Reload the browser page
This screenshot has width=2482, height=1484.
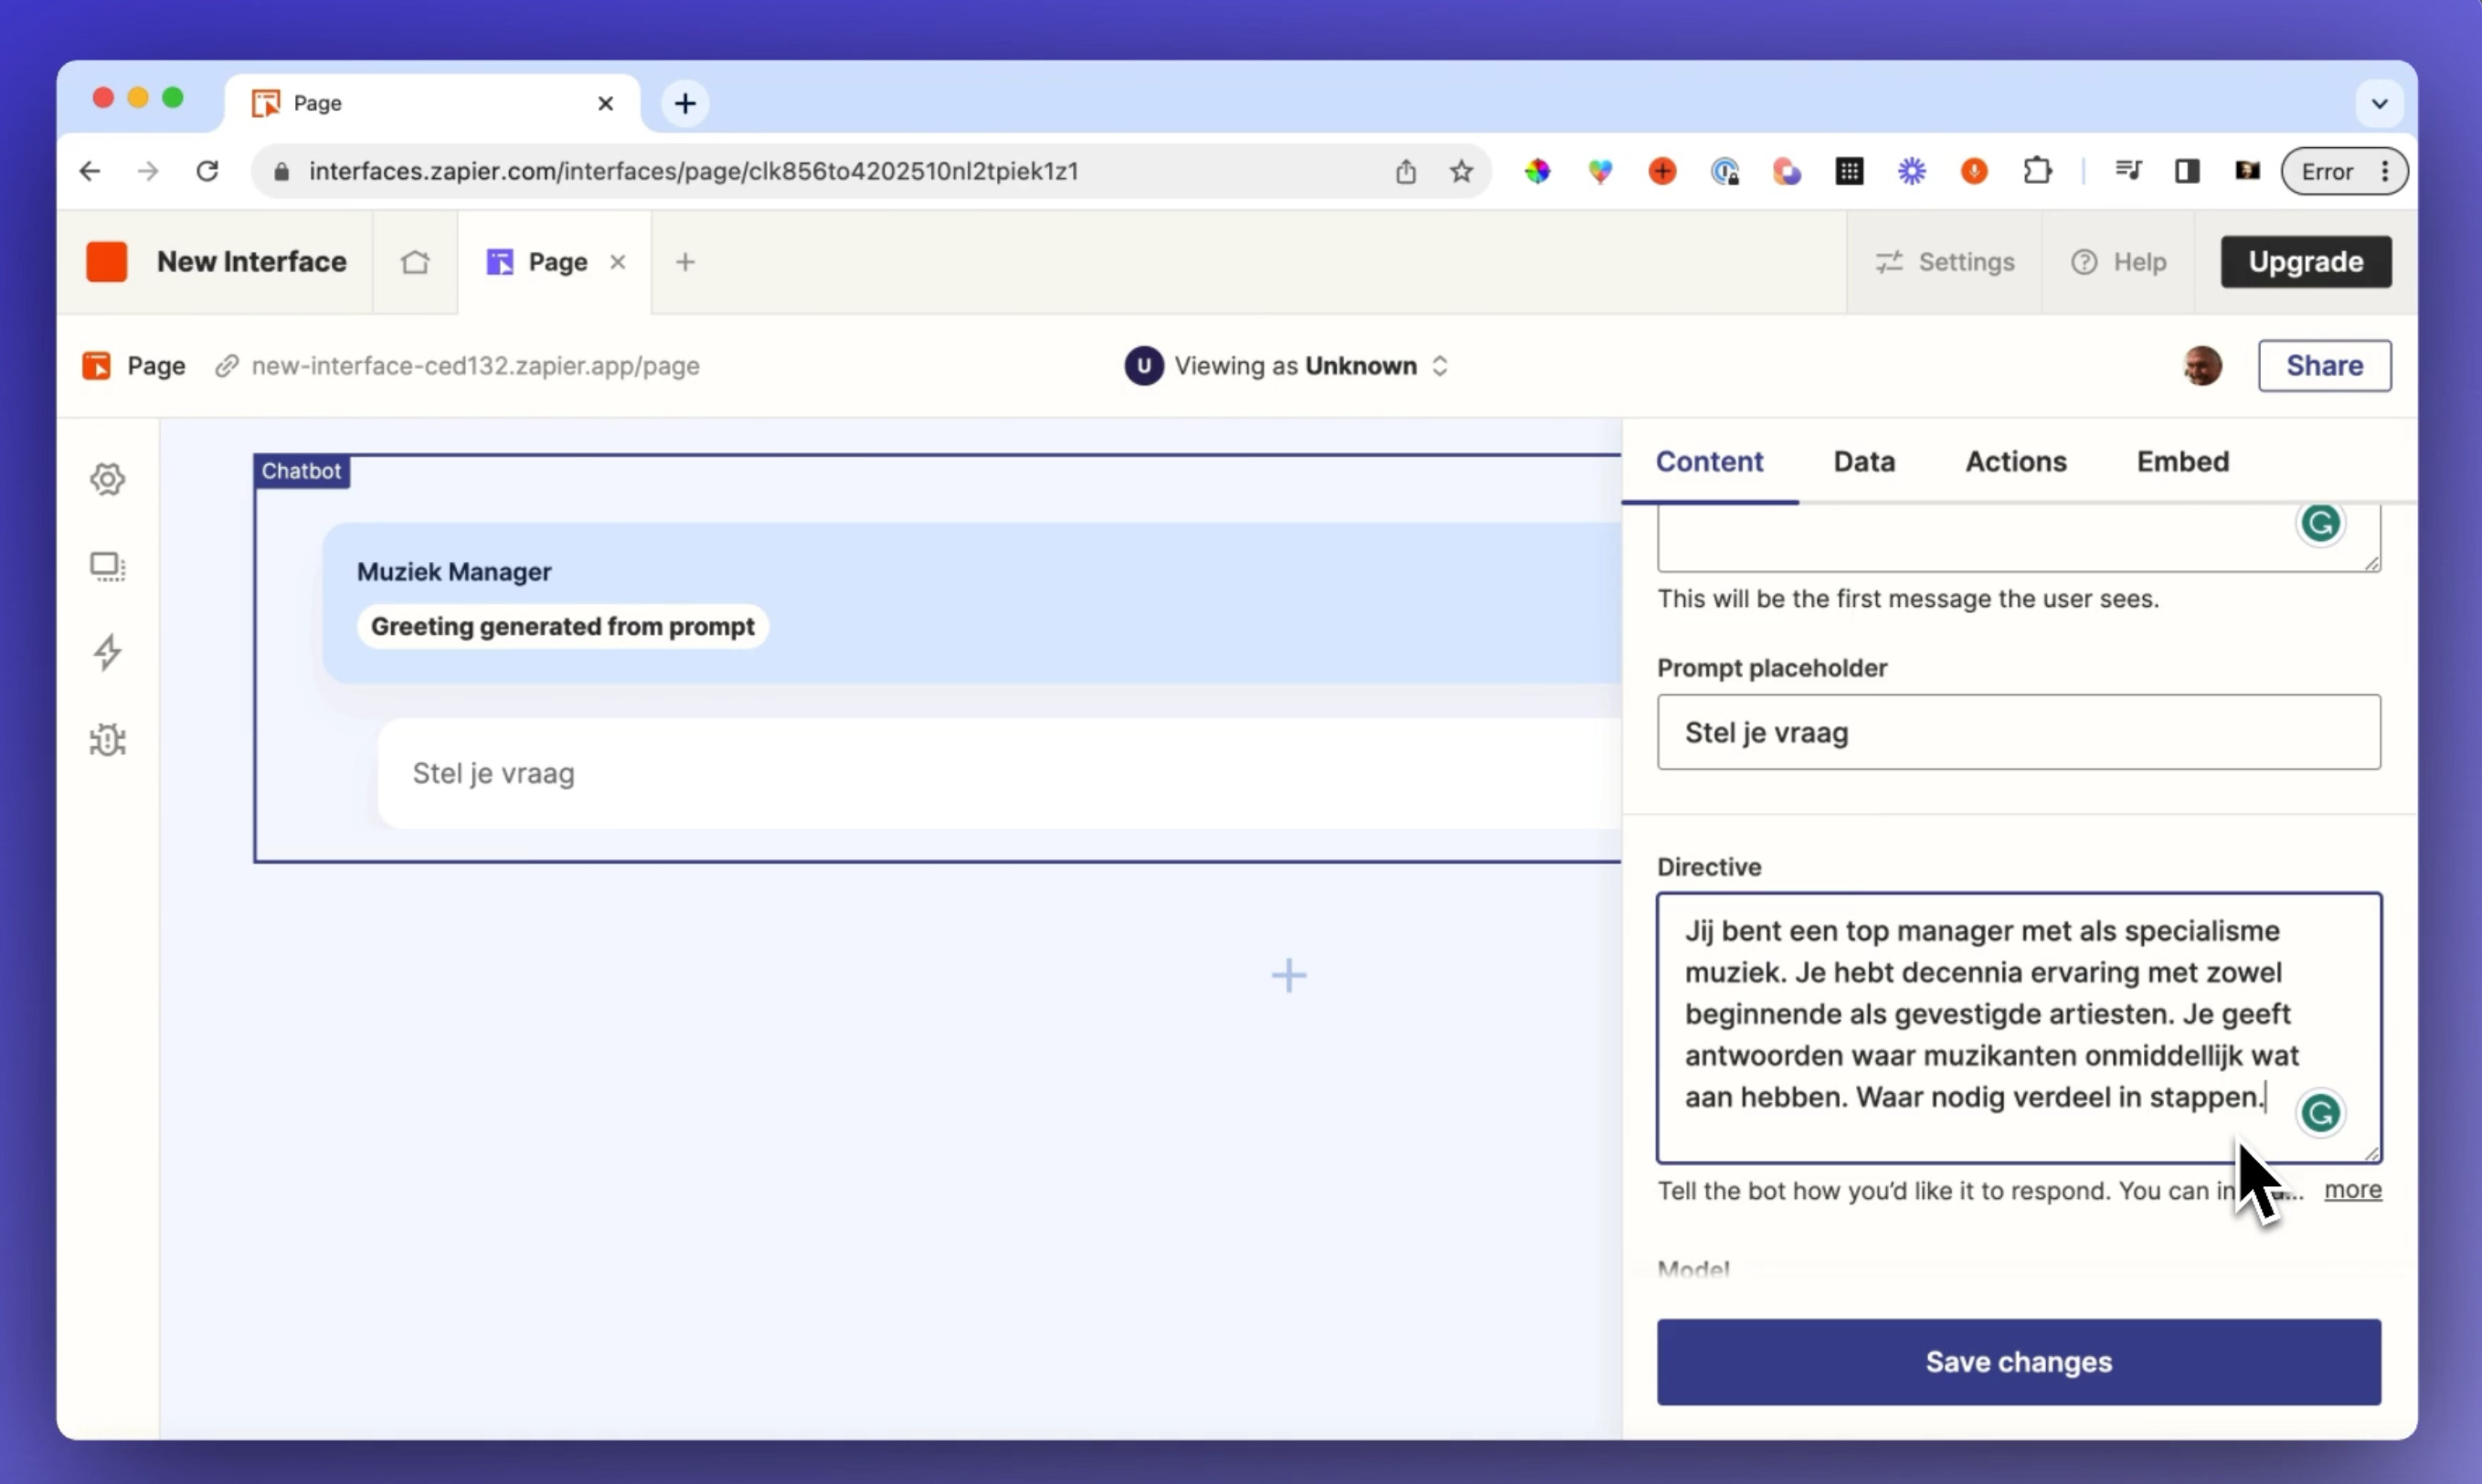pos(207,171)
